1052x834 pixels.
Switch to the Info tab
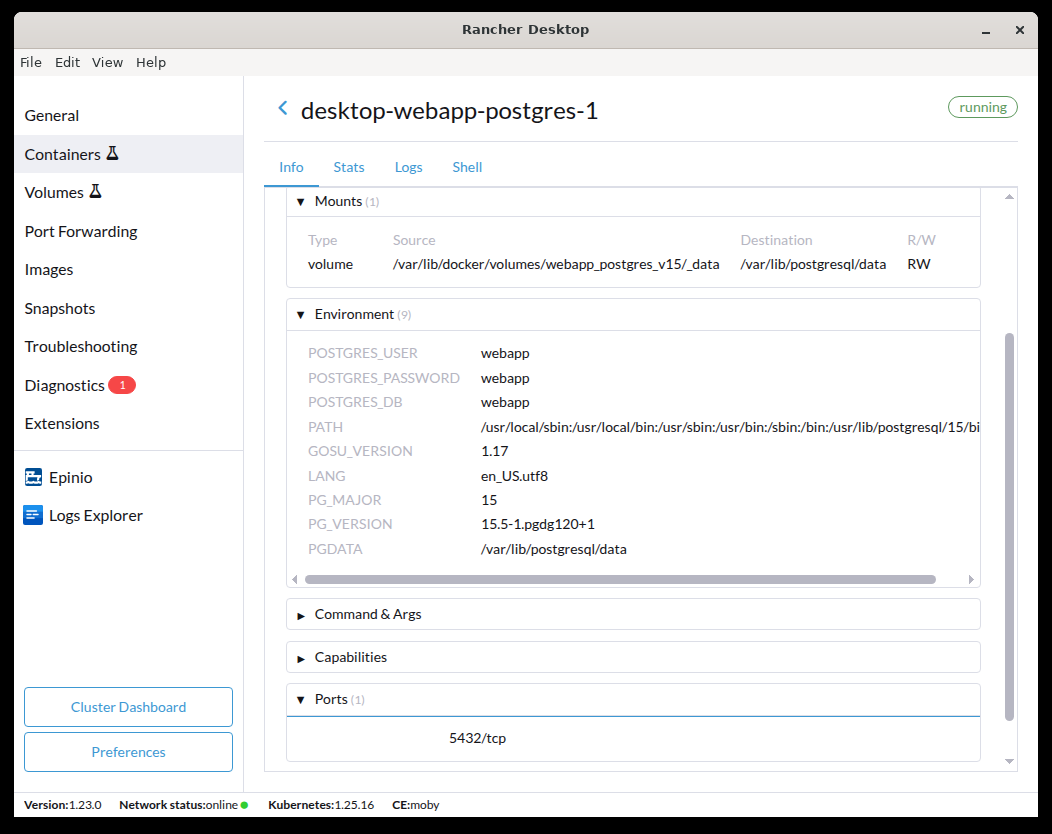coord(291,167)
